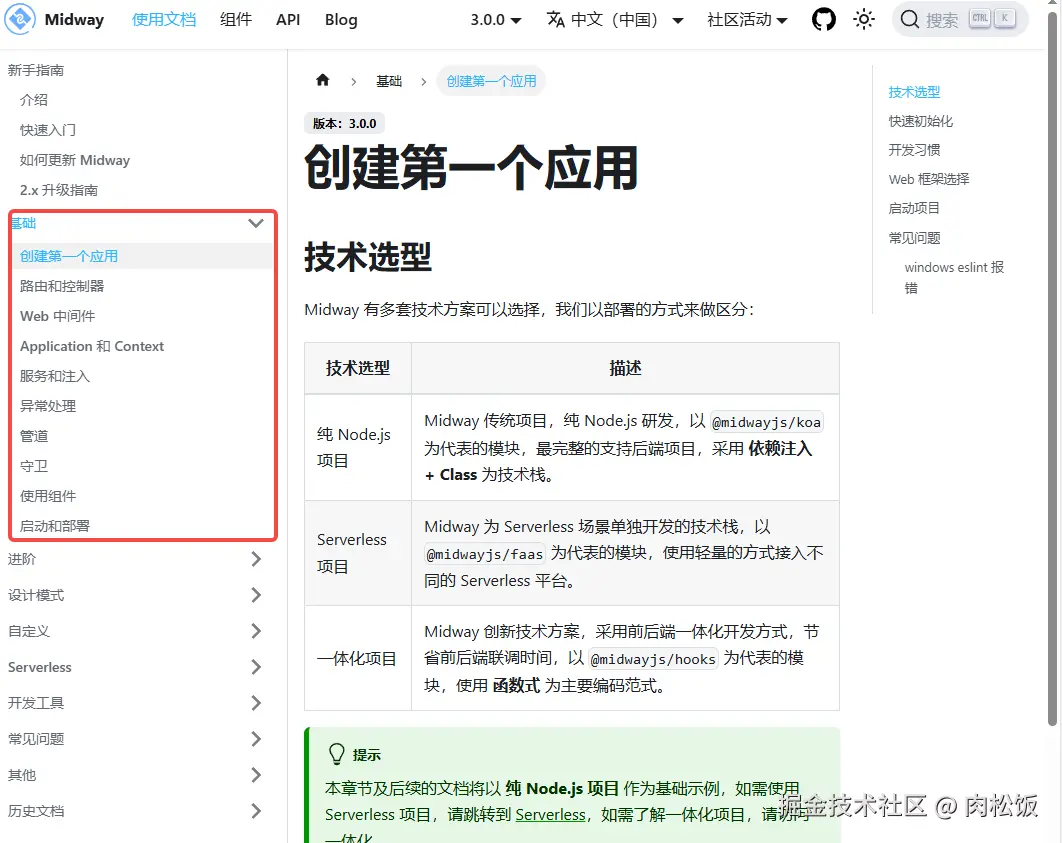The width and height of the screenshot is (1062, 843).
Task: Collapse the 基础 sidebar category chevron
Action: (255, 223)
